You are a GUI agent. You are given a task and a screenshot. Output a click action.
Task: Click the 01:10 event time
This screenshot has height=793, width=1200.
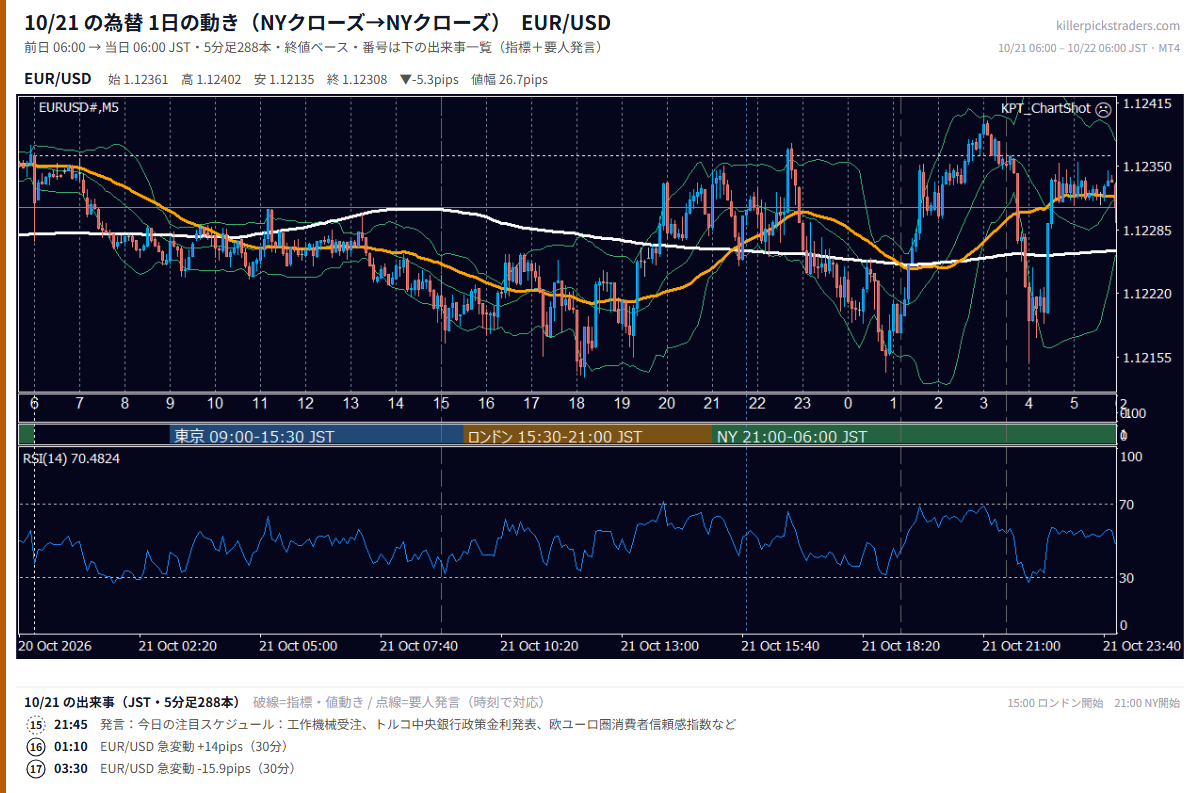[71, 747]
